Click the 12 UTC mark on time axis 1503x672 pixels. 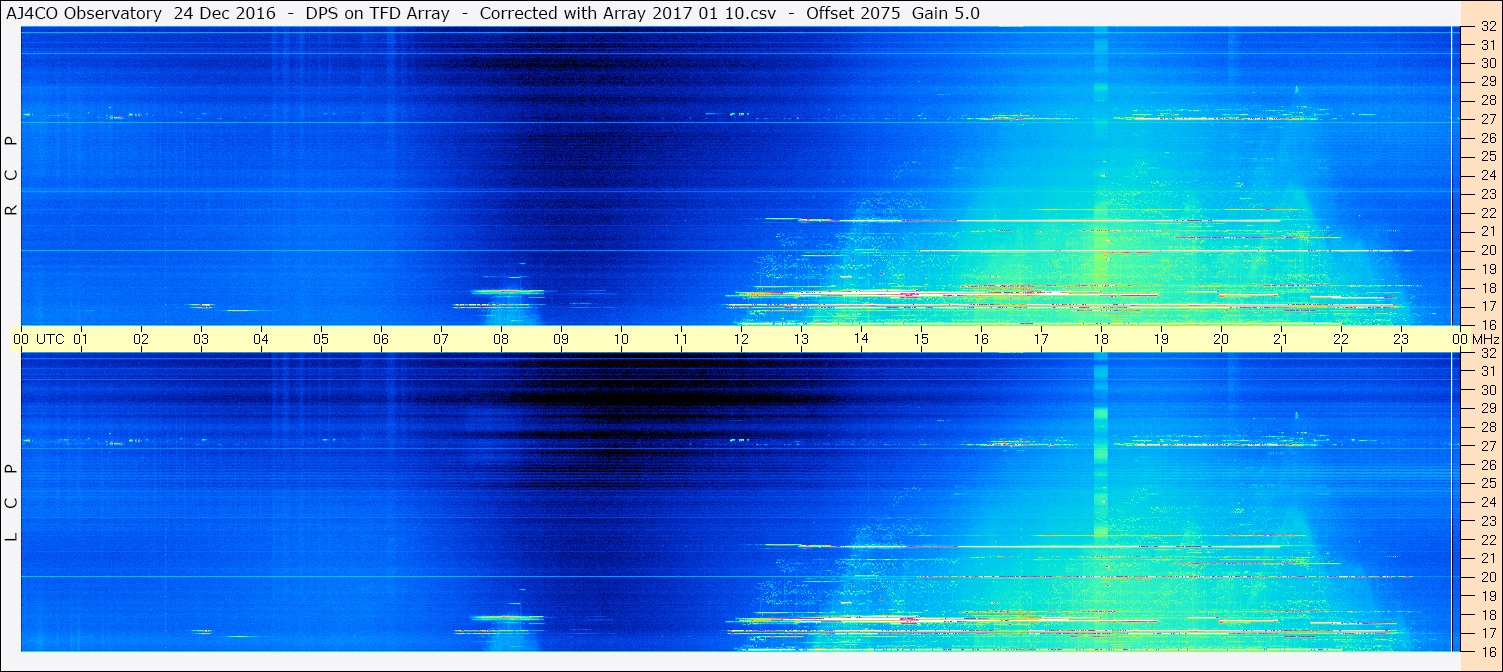741,339
